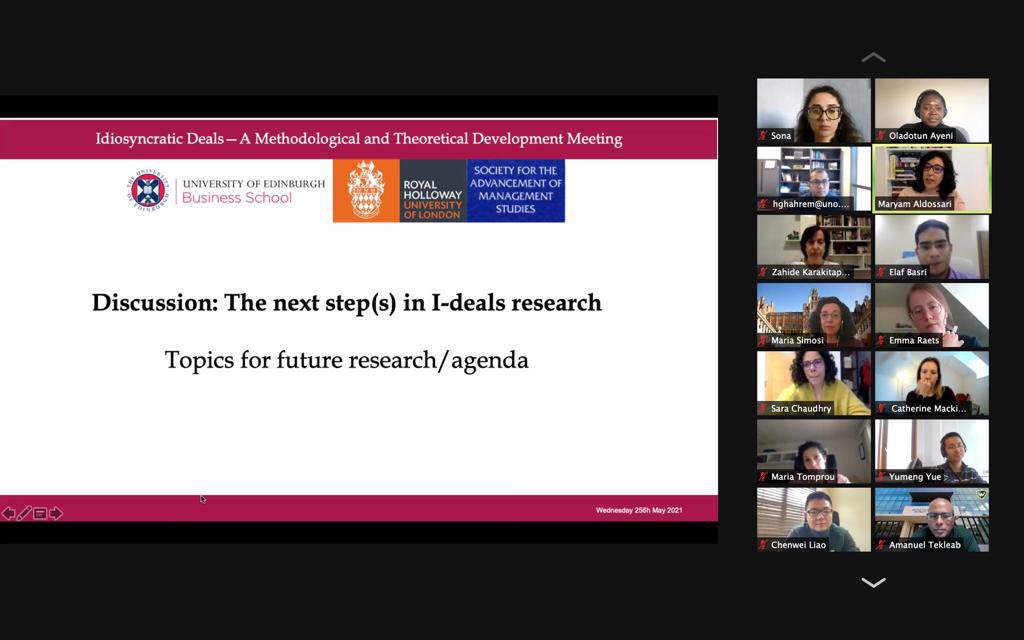This screenshot has width=1024, height=640.
Task: Select Amanuel Tekleab's video tile
Action: 932,520
